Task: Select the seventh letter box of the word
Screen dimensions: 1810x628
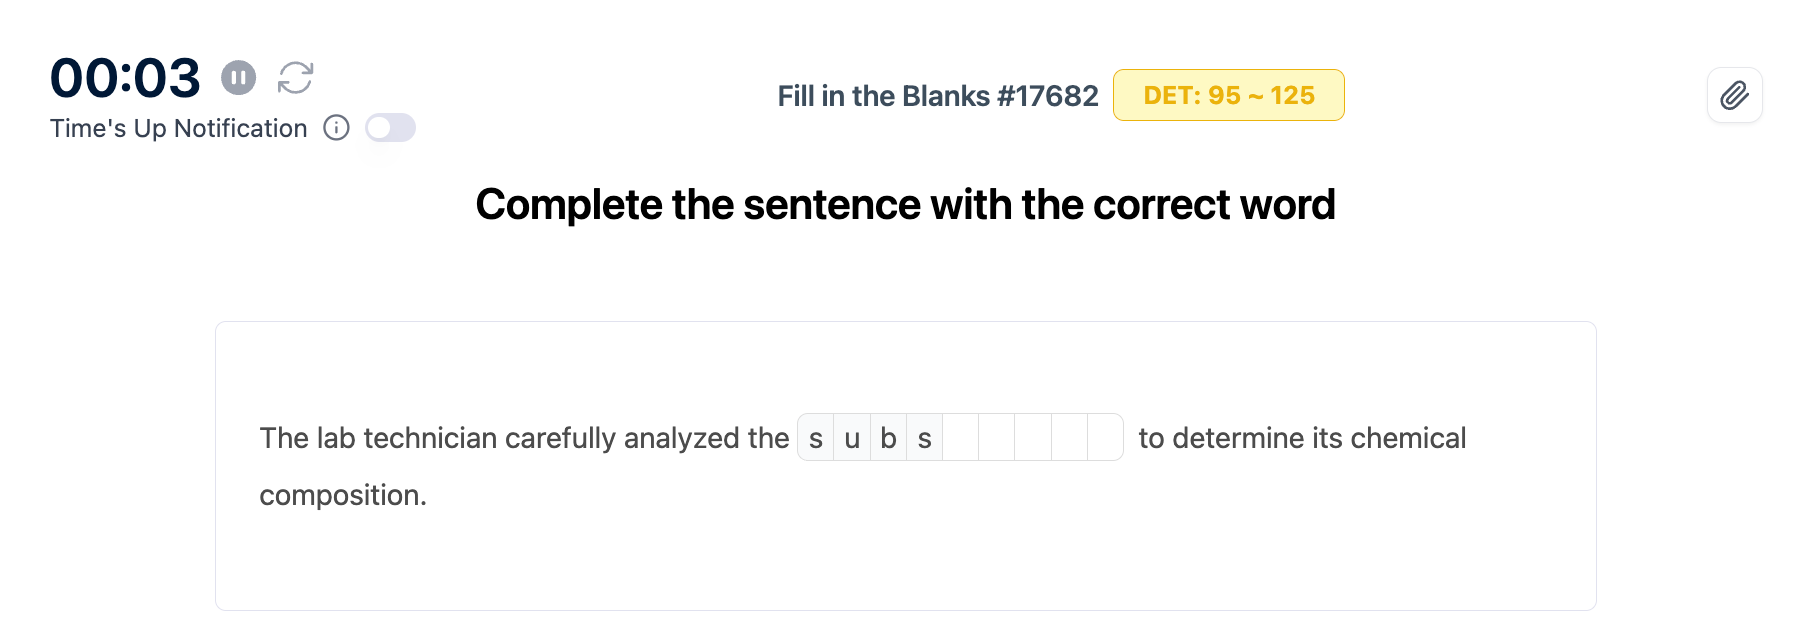Action: coord(1033,438)
